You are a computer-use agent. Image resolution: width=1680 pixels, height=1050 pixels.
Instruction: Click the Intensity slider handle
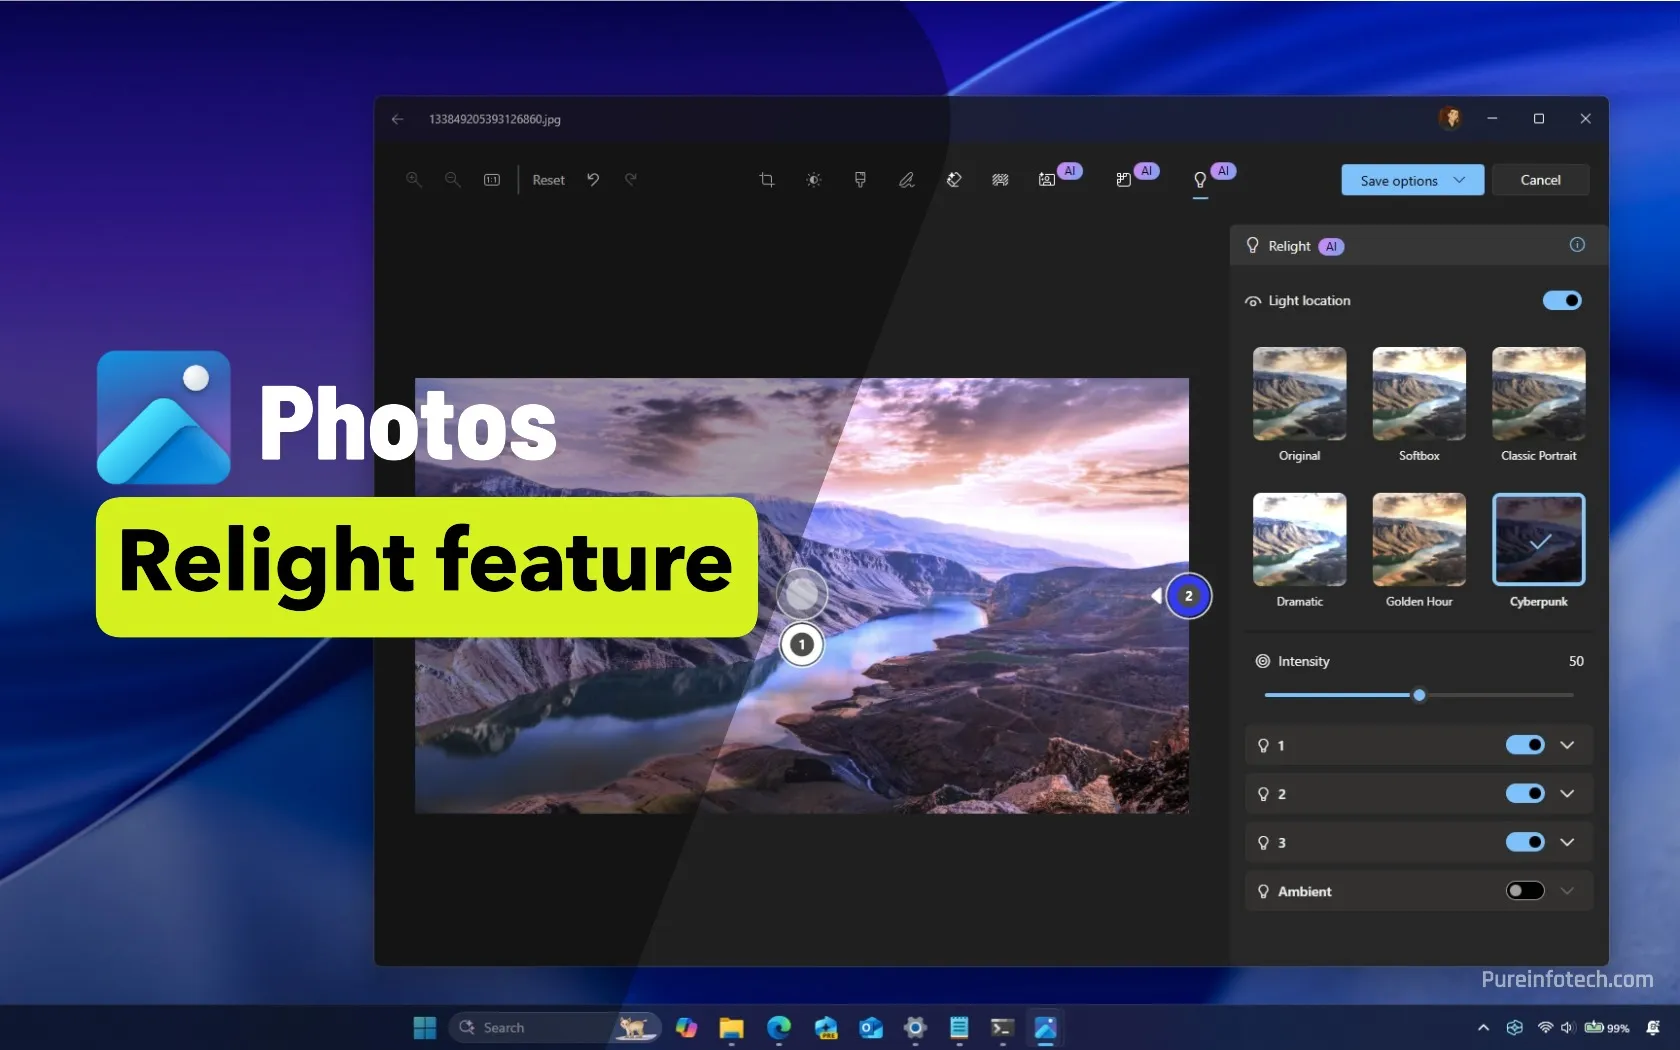click(x=1419, y=695)
